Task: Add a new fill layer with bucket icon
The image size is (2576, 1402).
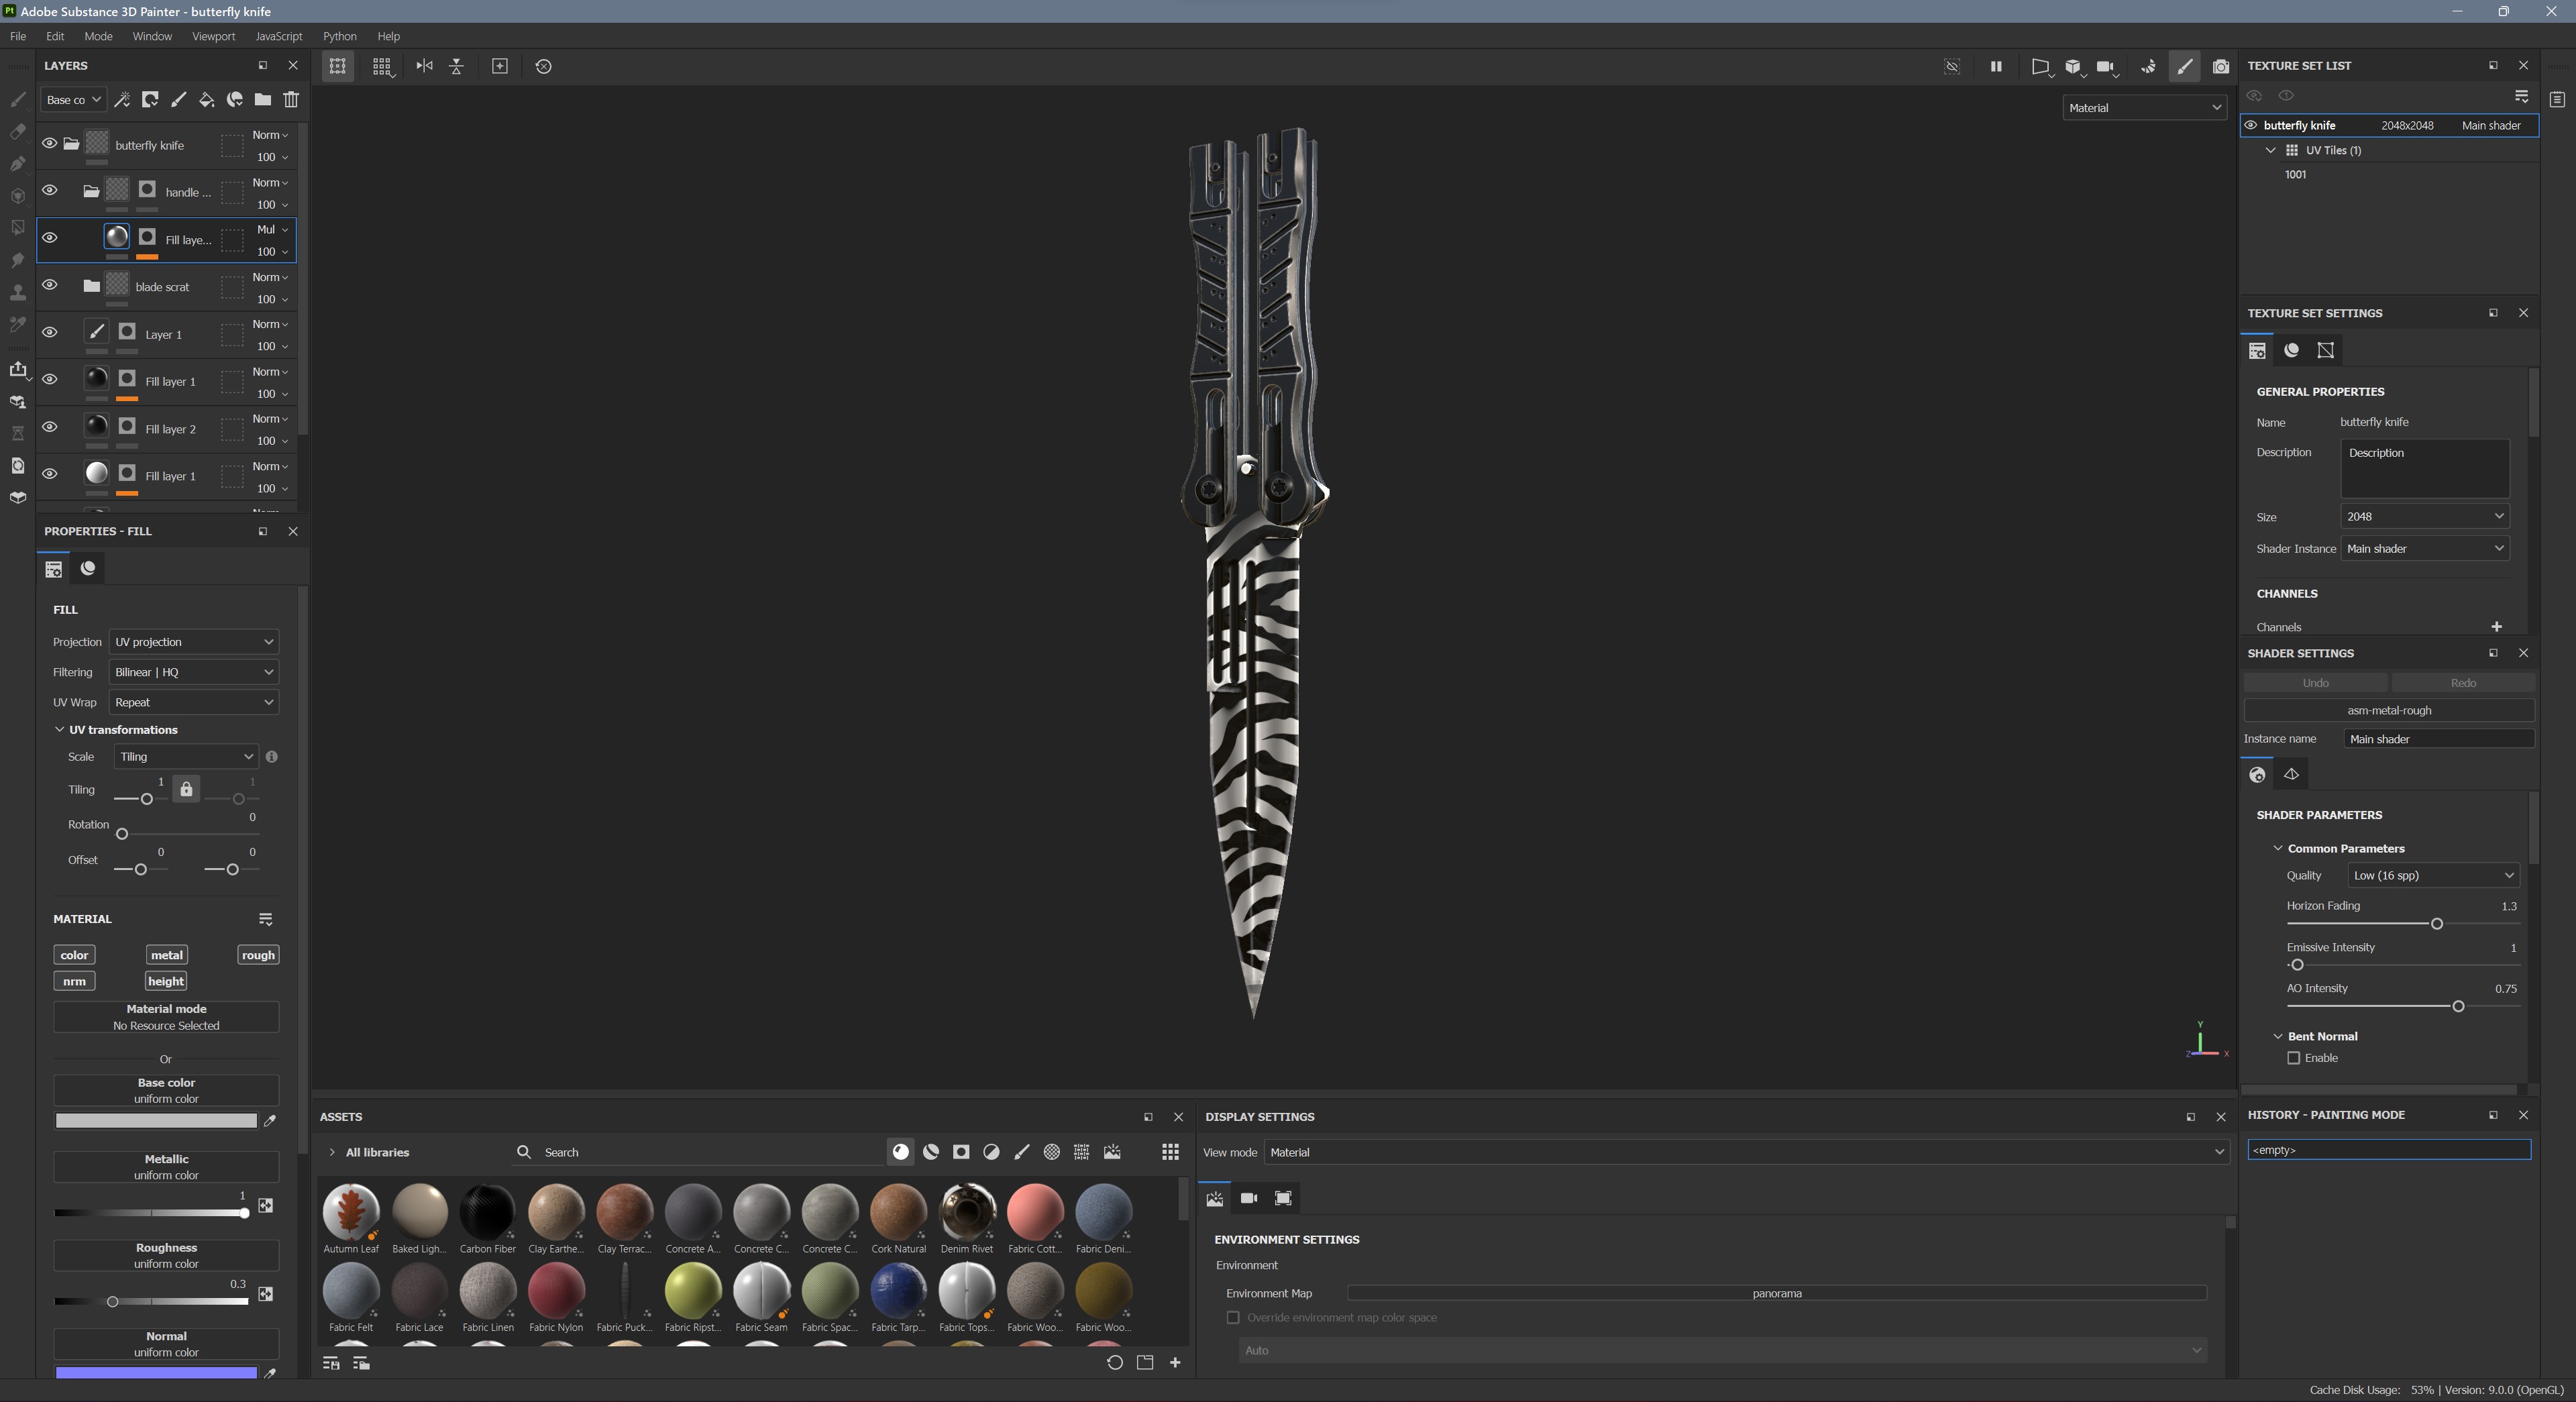Action: (x=206, y=100)
